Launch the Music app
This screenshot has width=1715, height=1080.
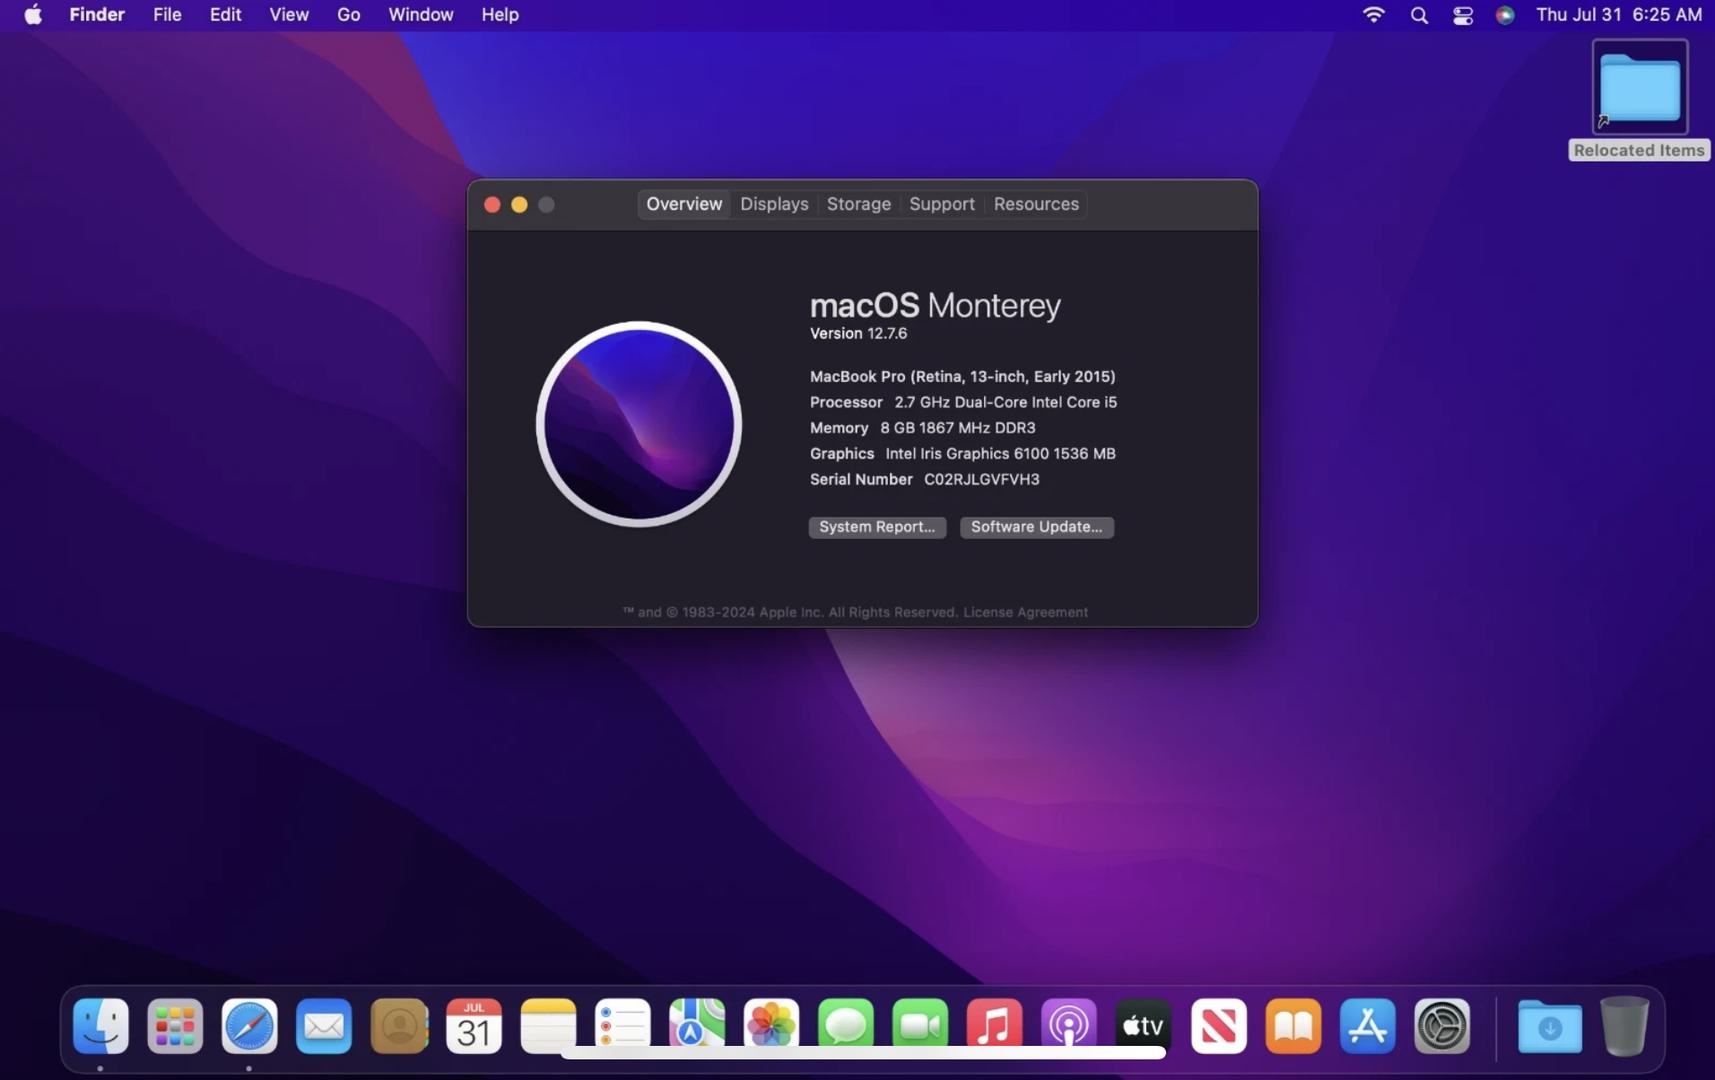994,1026
